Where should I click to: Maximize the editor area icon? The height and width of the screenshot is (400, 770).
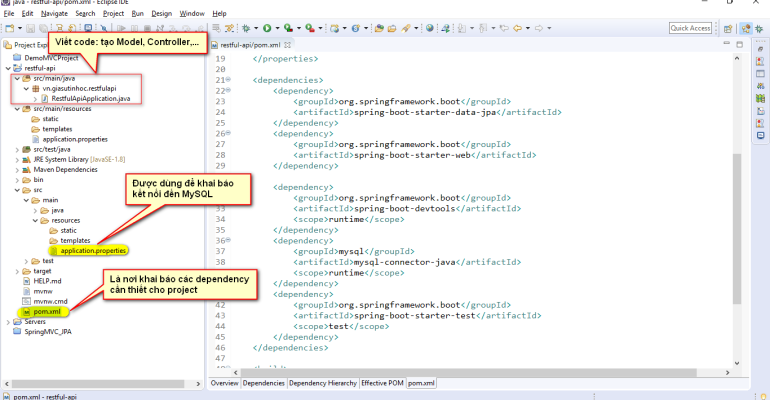pos(740,44)
